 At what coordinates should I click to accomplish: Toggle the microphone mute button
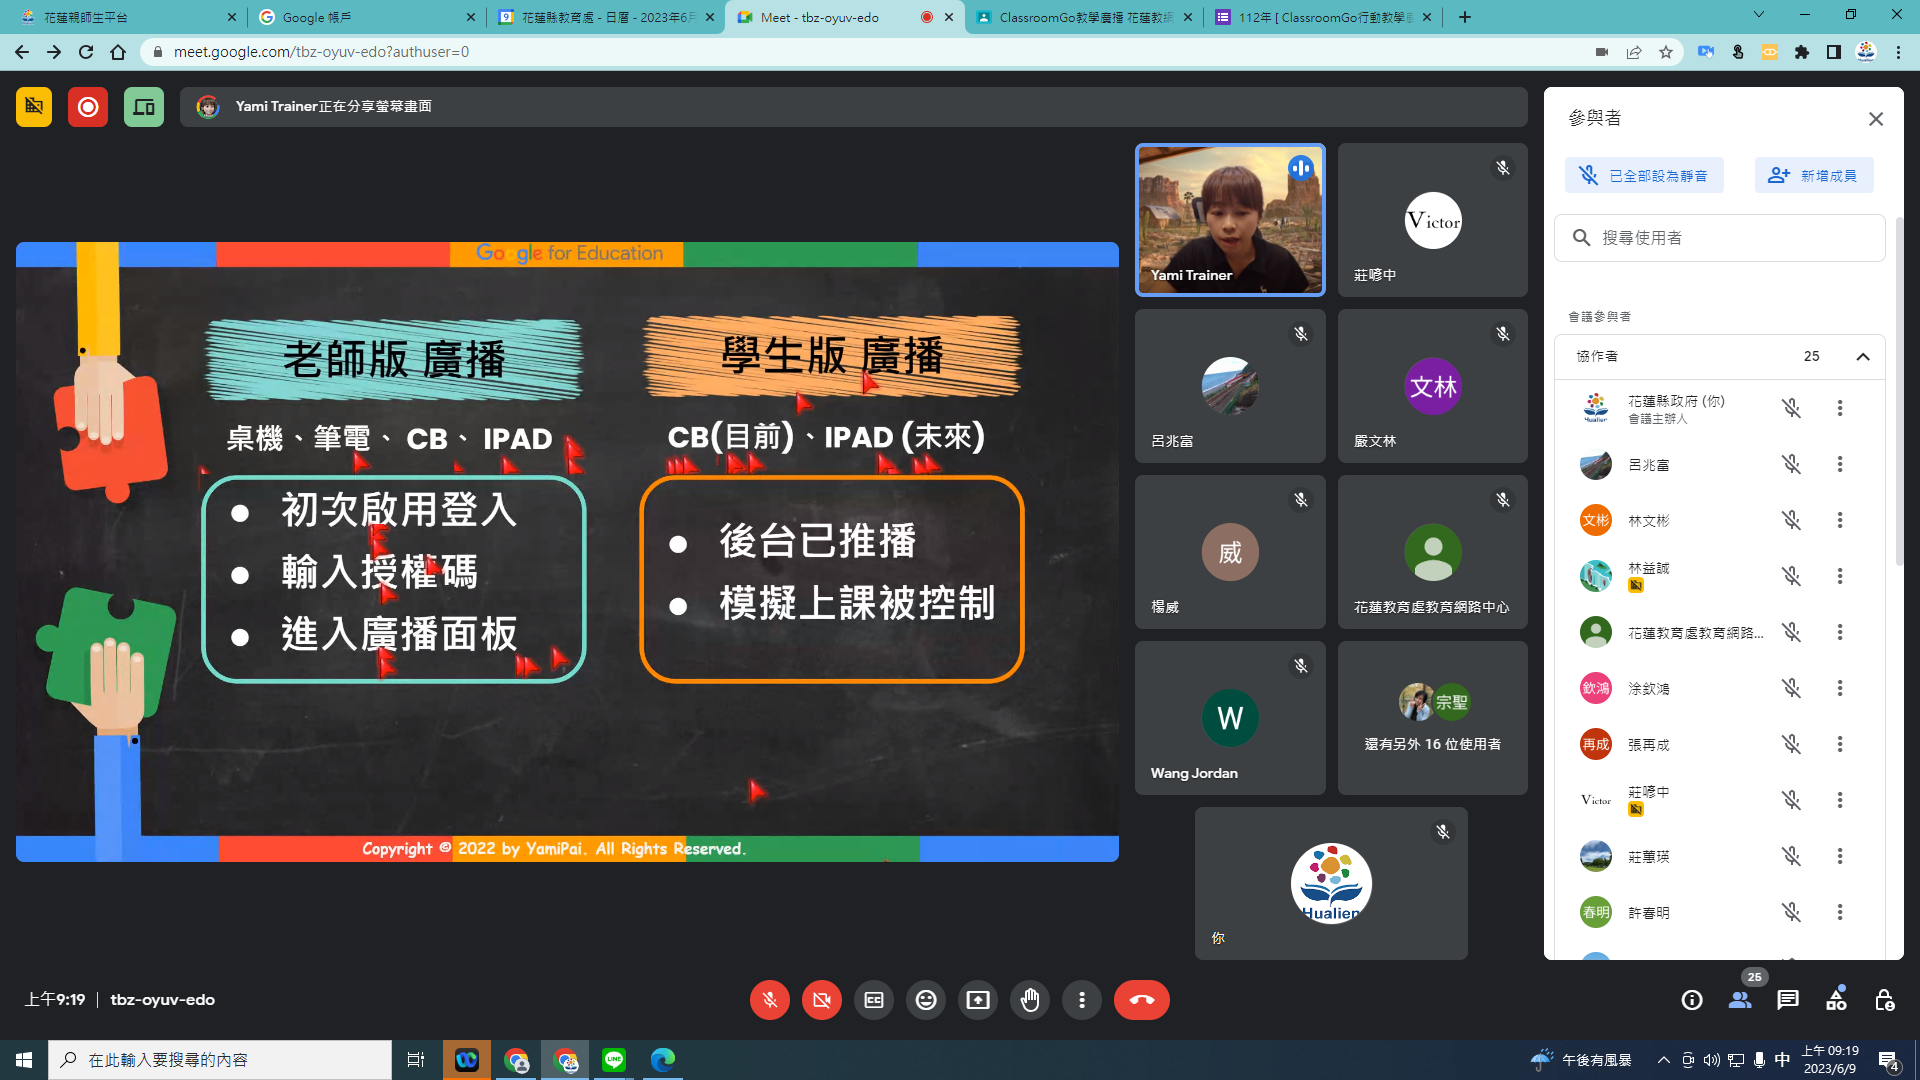(x=770, y=1000)
